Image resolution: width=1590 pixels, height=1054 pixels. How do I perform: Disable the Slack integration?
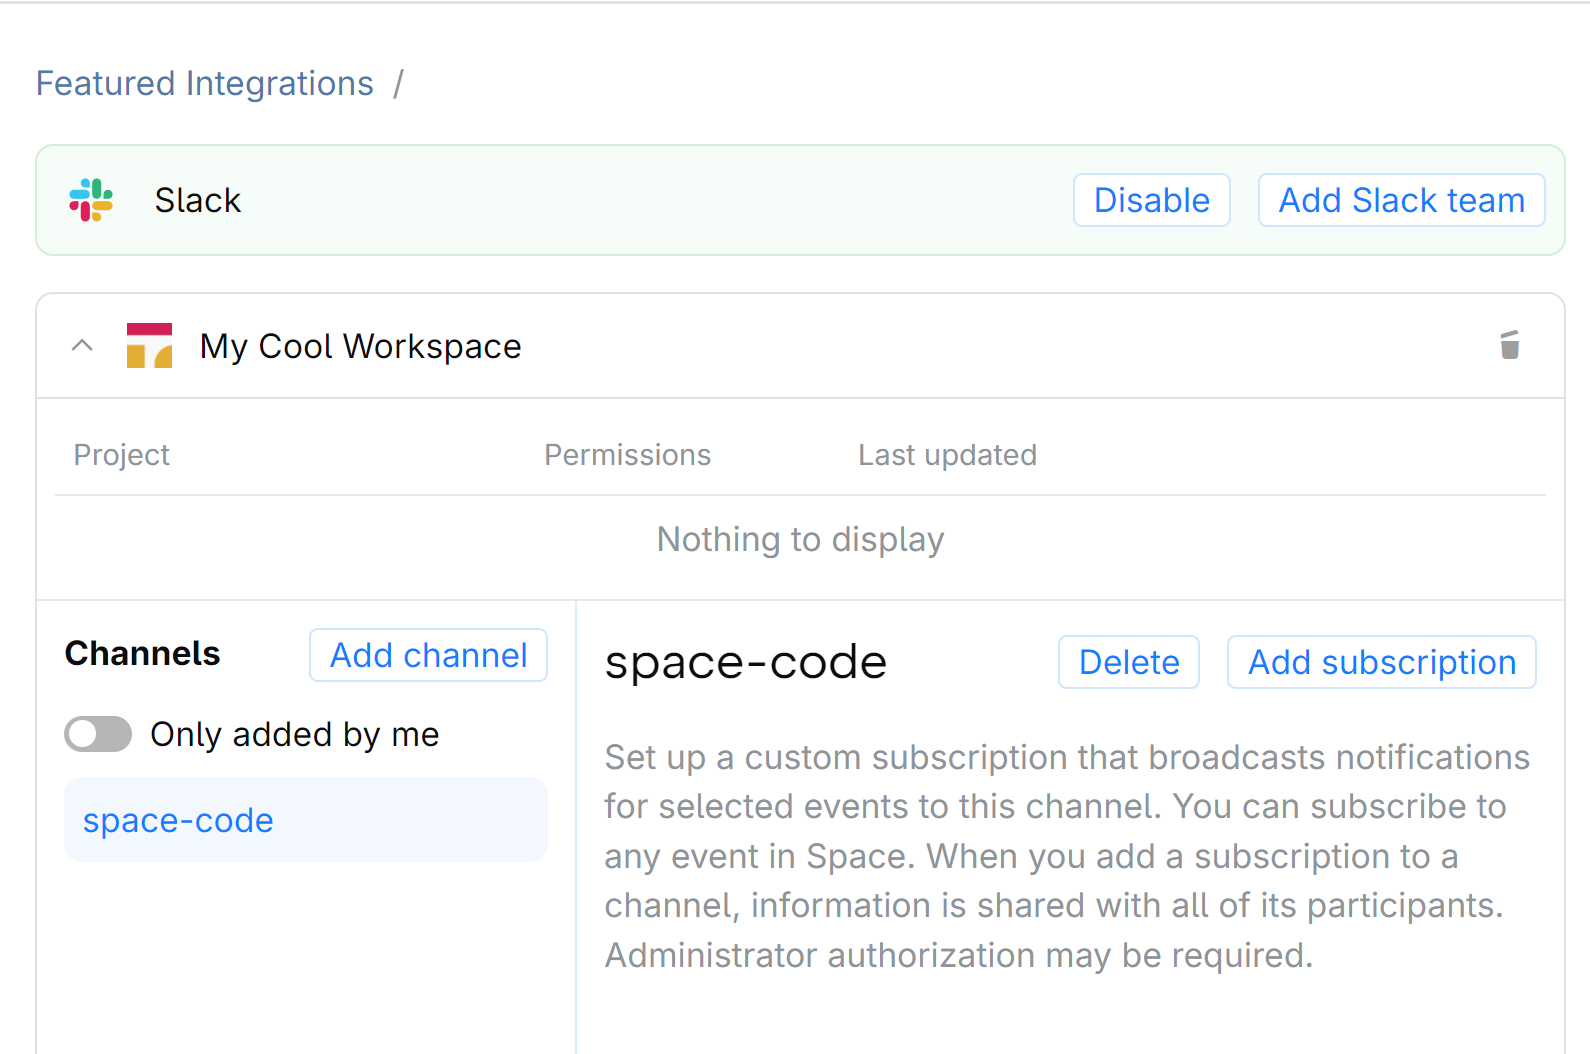pos(1151,200)
